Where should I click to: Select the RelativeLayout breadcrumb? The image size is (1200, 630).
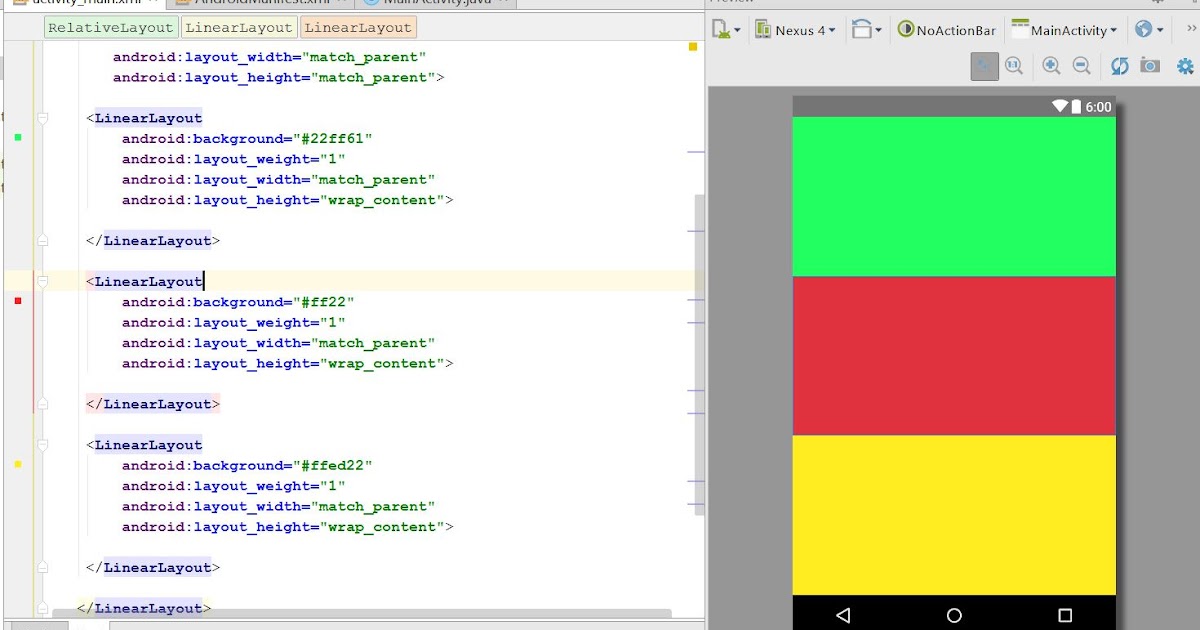pos(110,28)
